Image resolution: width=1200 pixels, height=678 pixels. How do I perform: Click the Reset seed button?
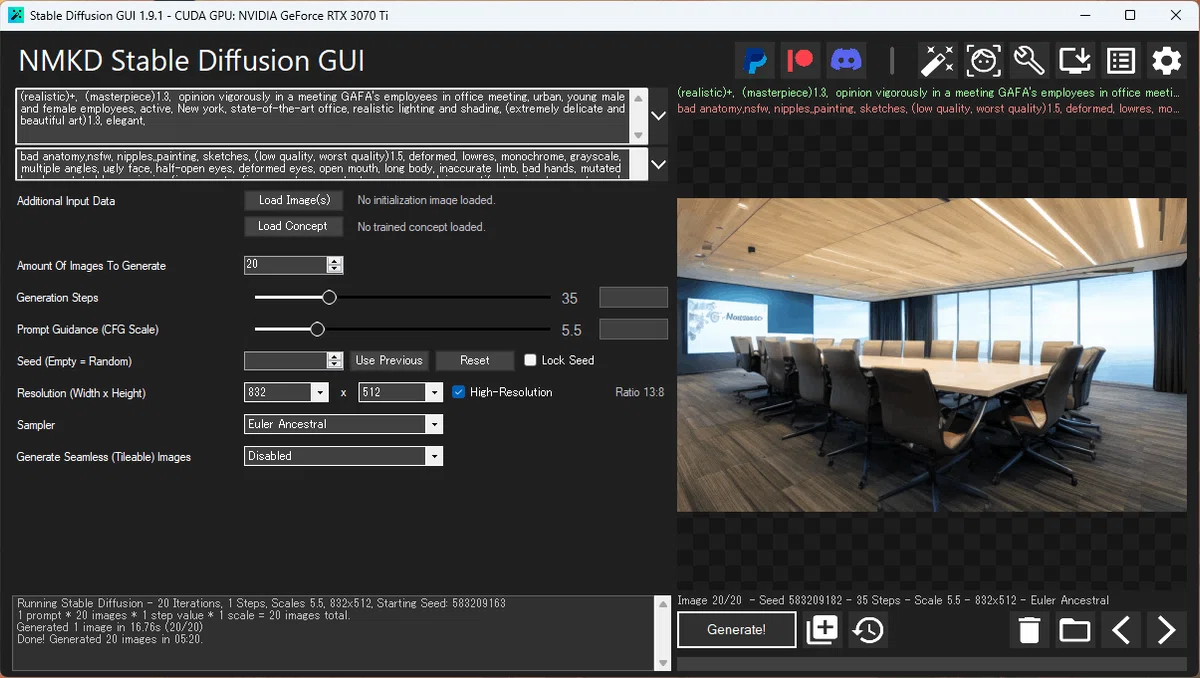point(475,360)
